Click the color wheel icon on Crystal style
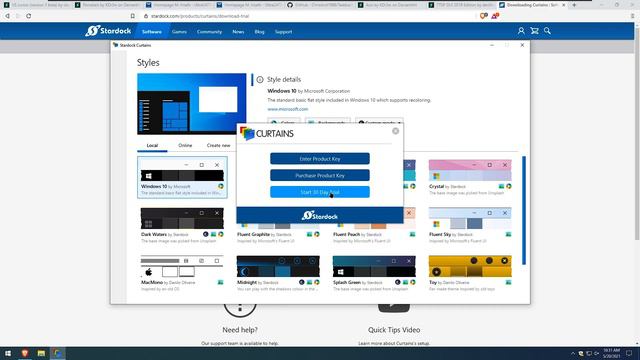Image resolution: width=640 pixels, height=360 pixels. [x=509, y=186]
